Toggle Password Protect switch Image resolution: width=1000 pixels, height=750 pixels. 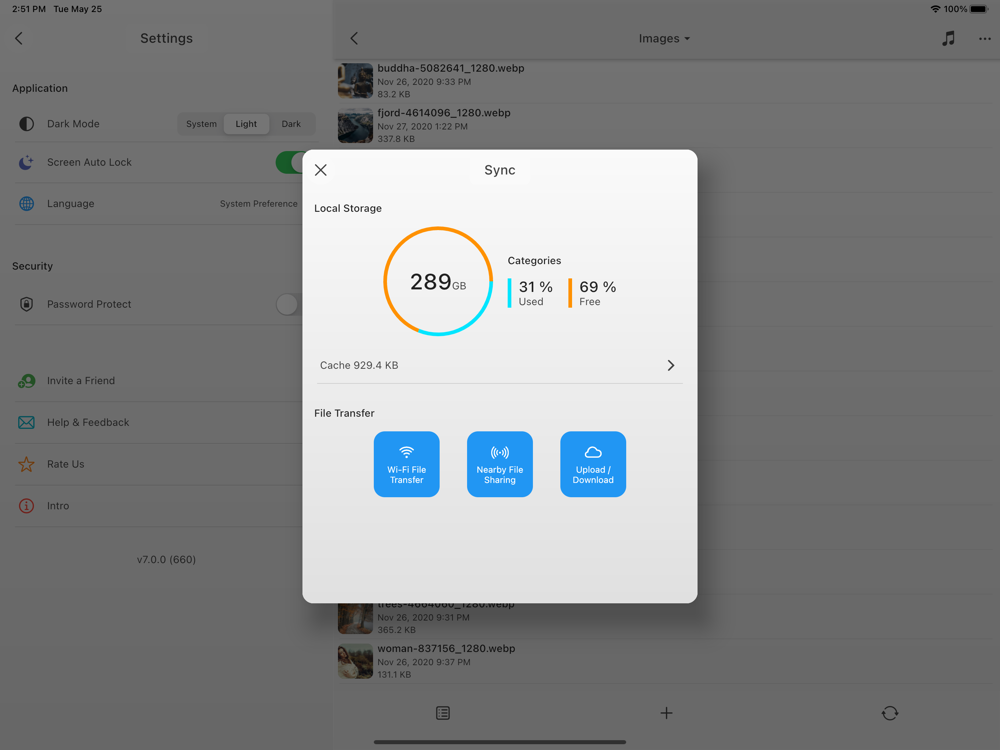point(289,304)
